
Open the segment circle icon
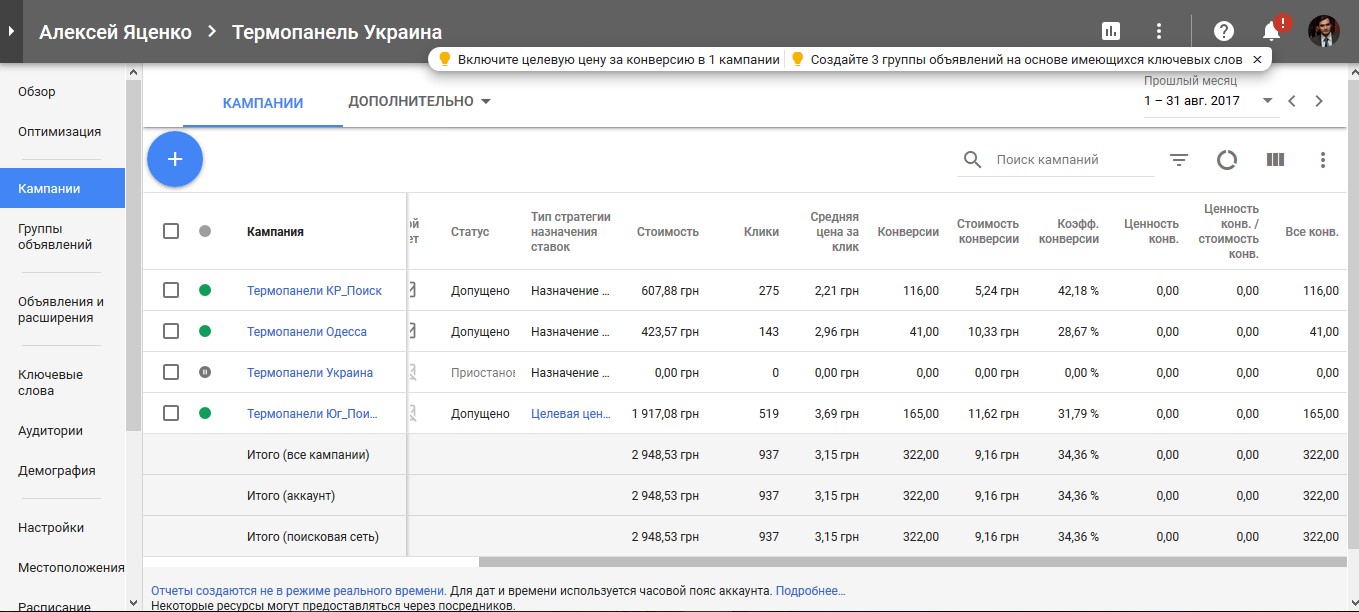[1227, 160]
